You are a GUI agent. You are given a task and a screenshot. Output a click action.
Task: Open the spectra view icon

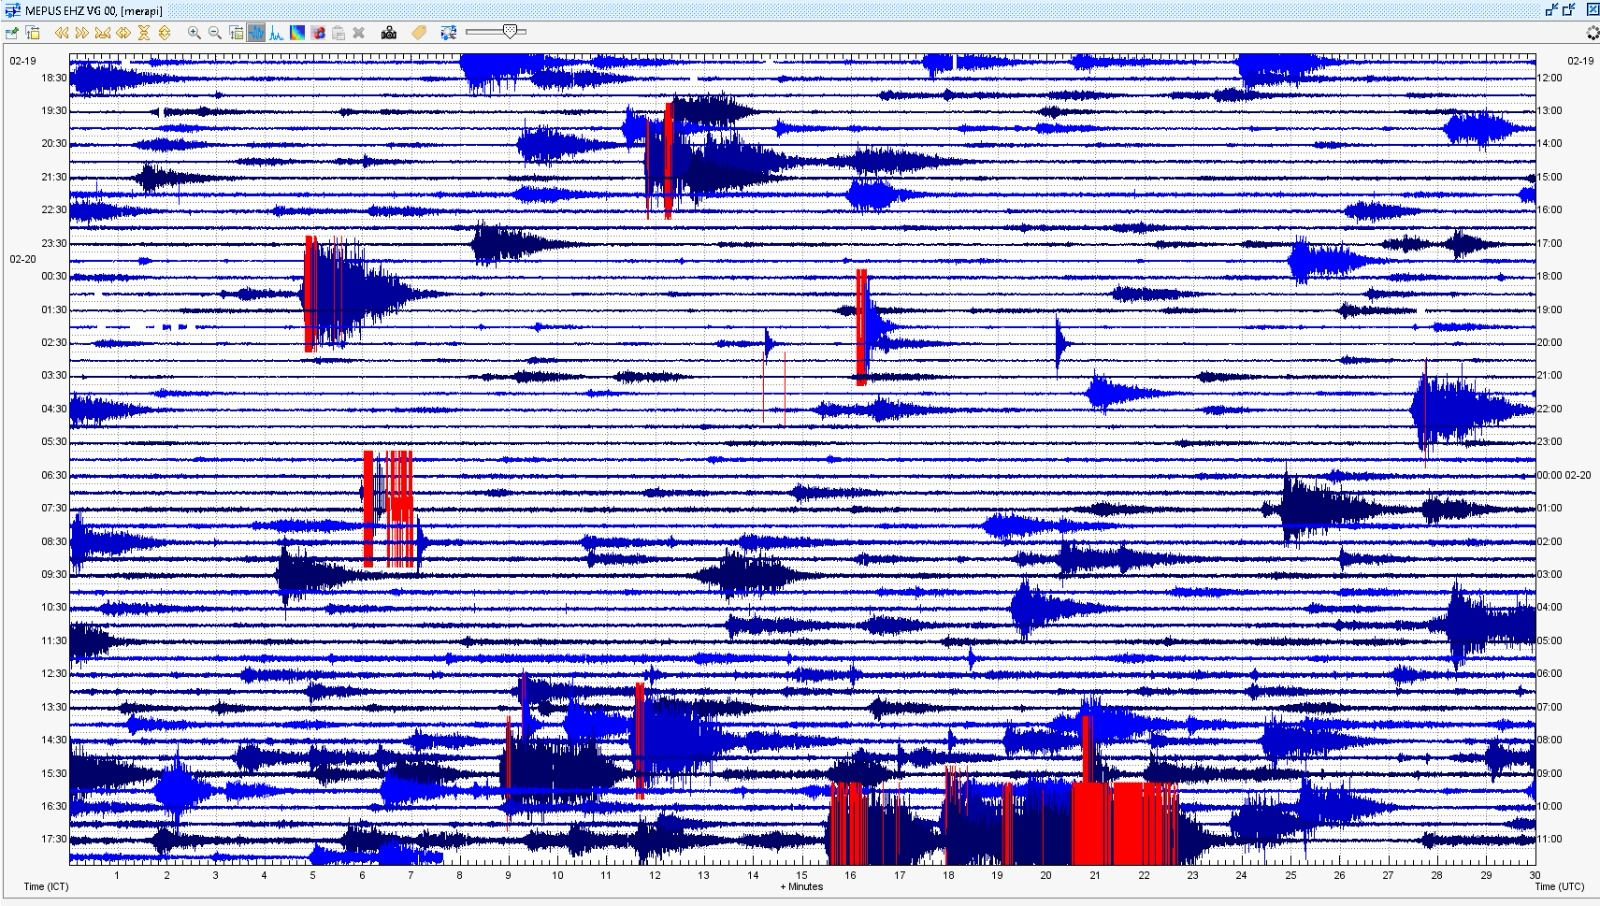point(274,31)
